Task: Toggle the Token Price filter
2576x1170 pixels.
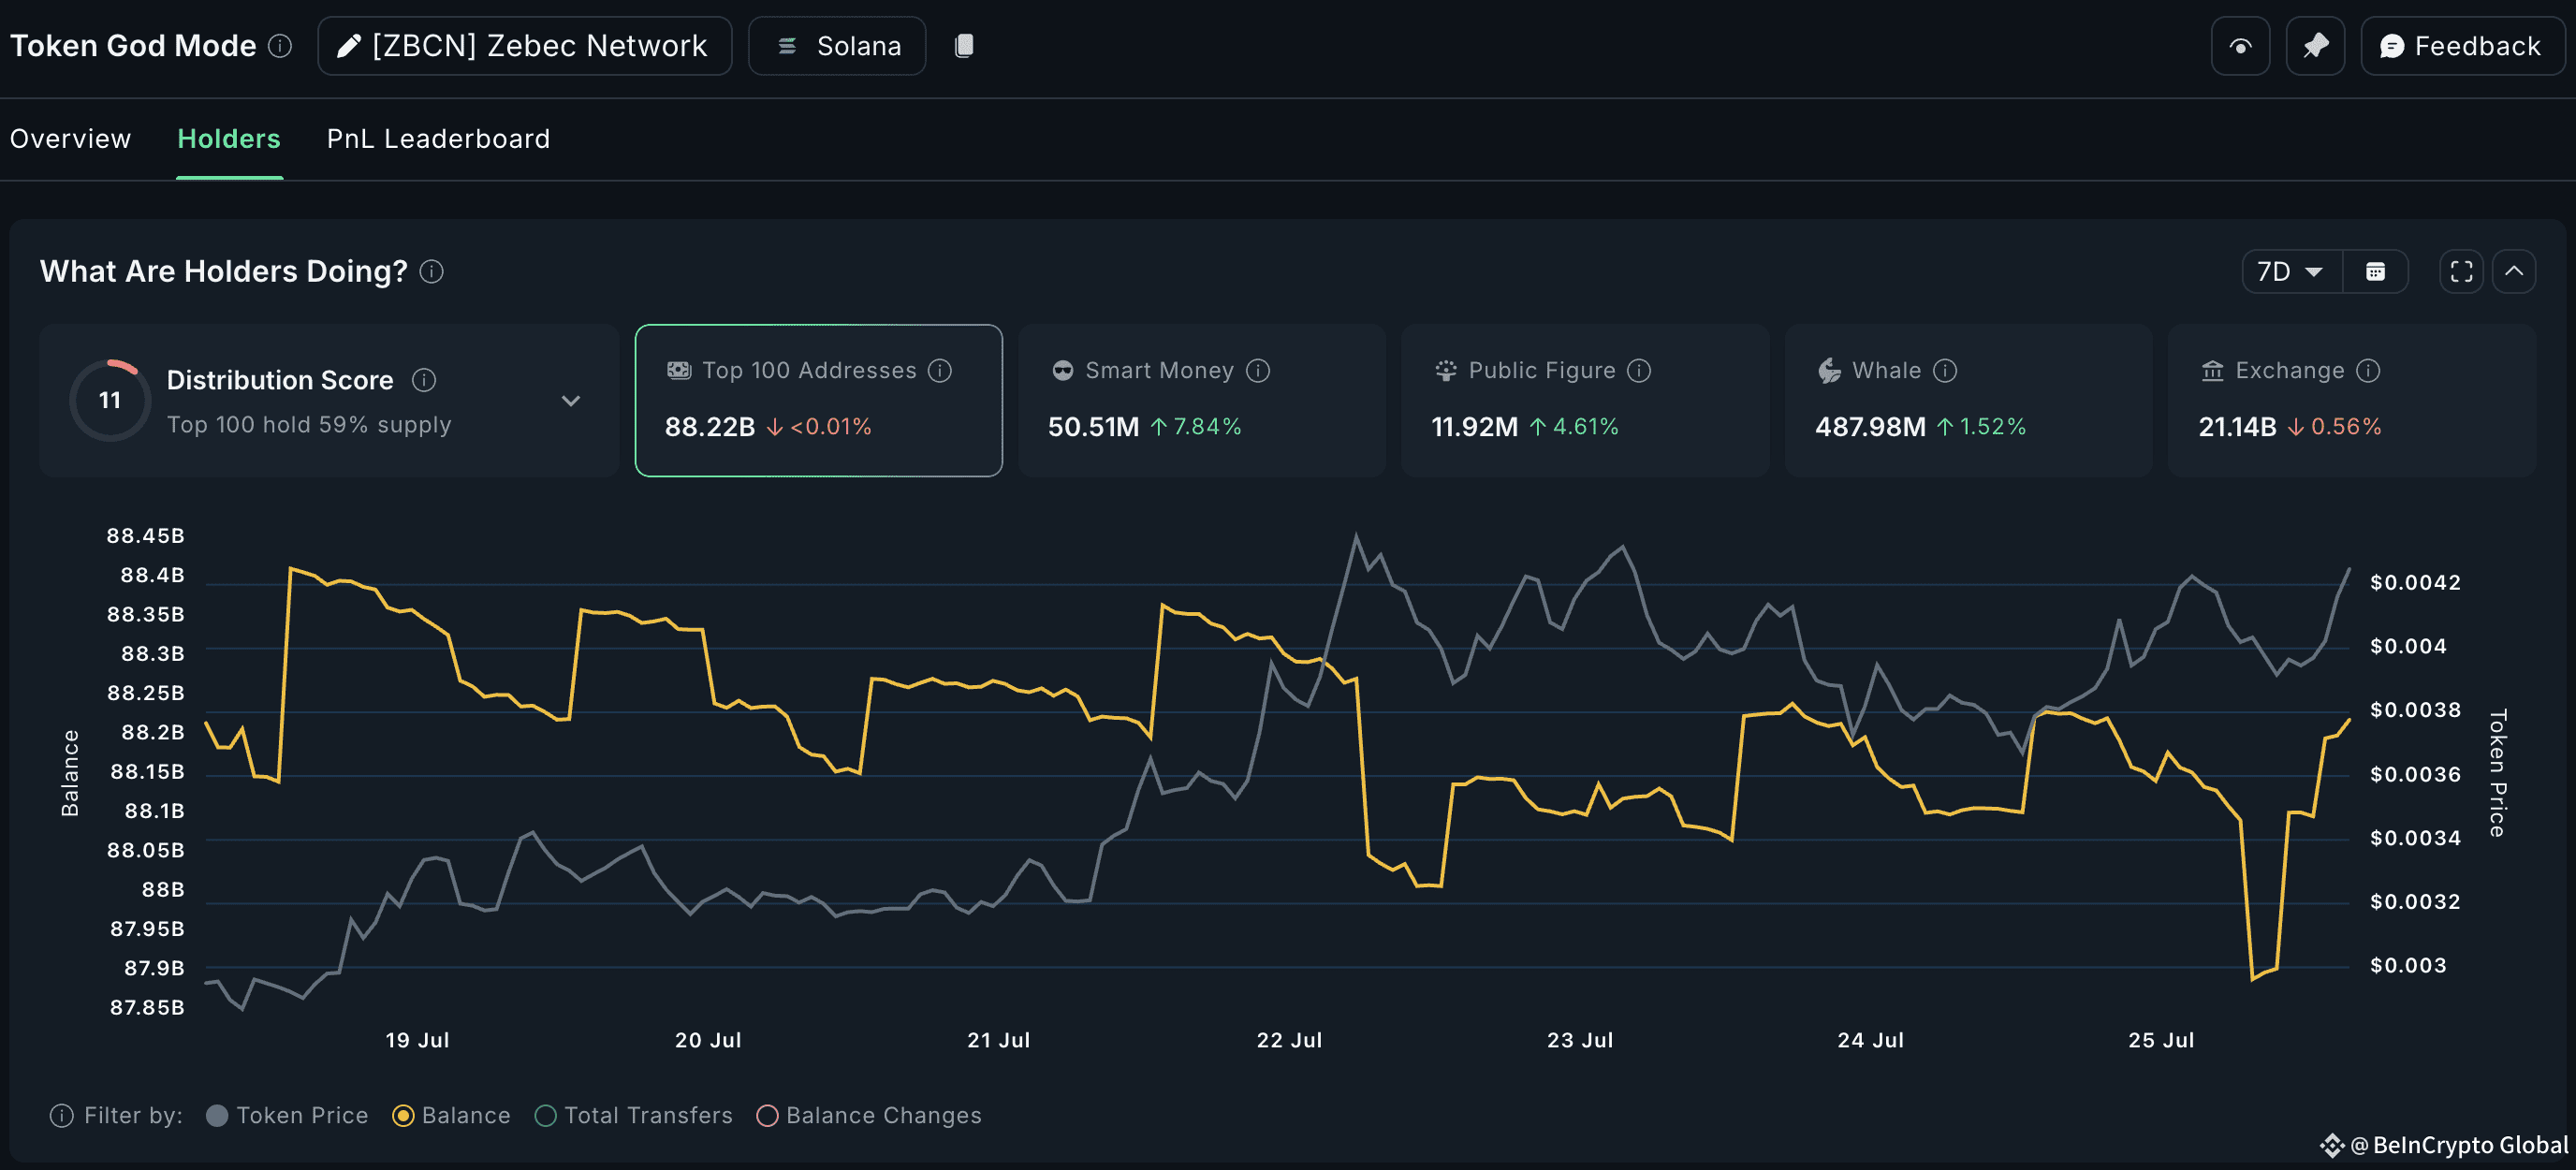Action: (288, 1116)
